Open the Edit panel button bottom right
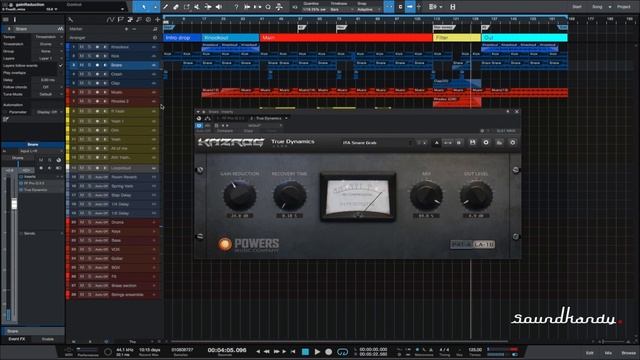 click(x=590, y=353)
